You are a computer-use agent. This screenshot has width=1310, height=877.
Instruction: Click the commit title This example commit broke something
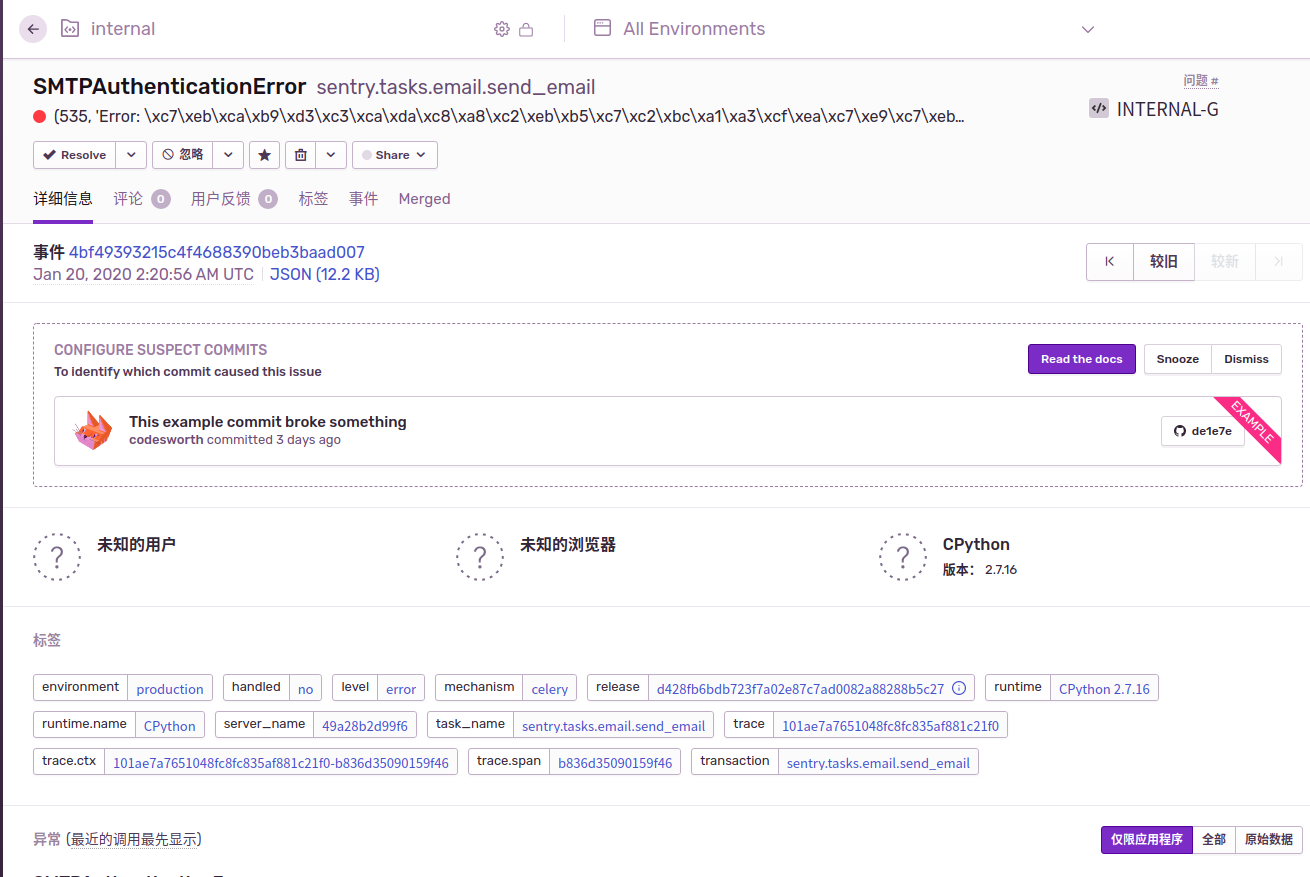(x=268, y=422)
